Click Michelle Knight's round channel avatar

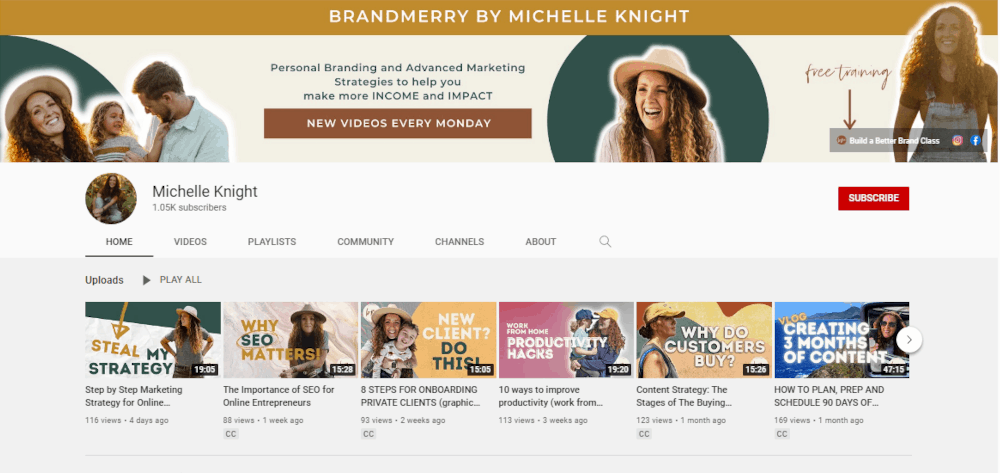click(x=111, y=198)
